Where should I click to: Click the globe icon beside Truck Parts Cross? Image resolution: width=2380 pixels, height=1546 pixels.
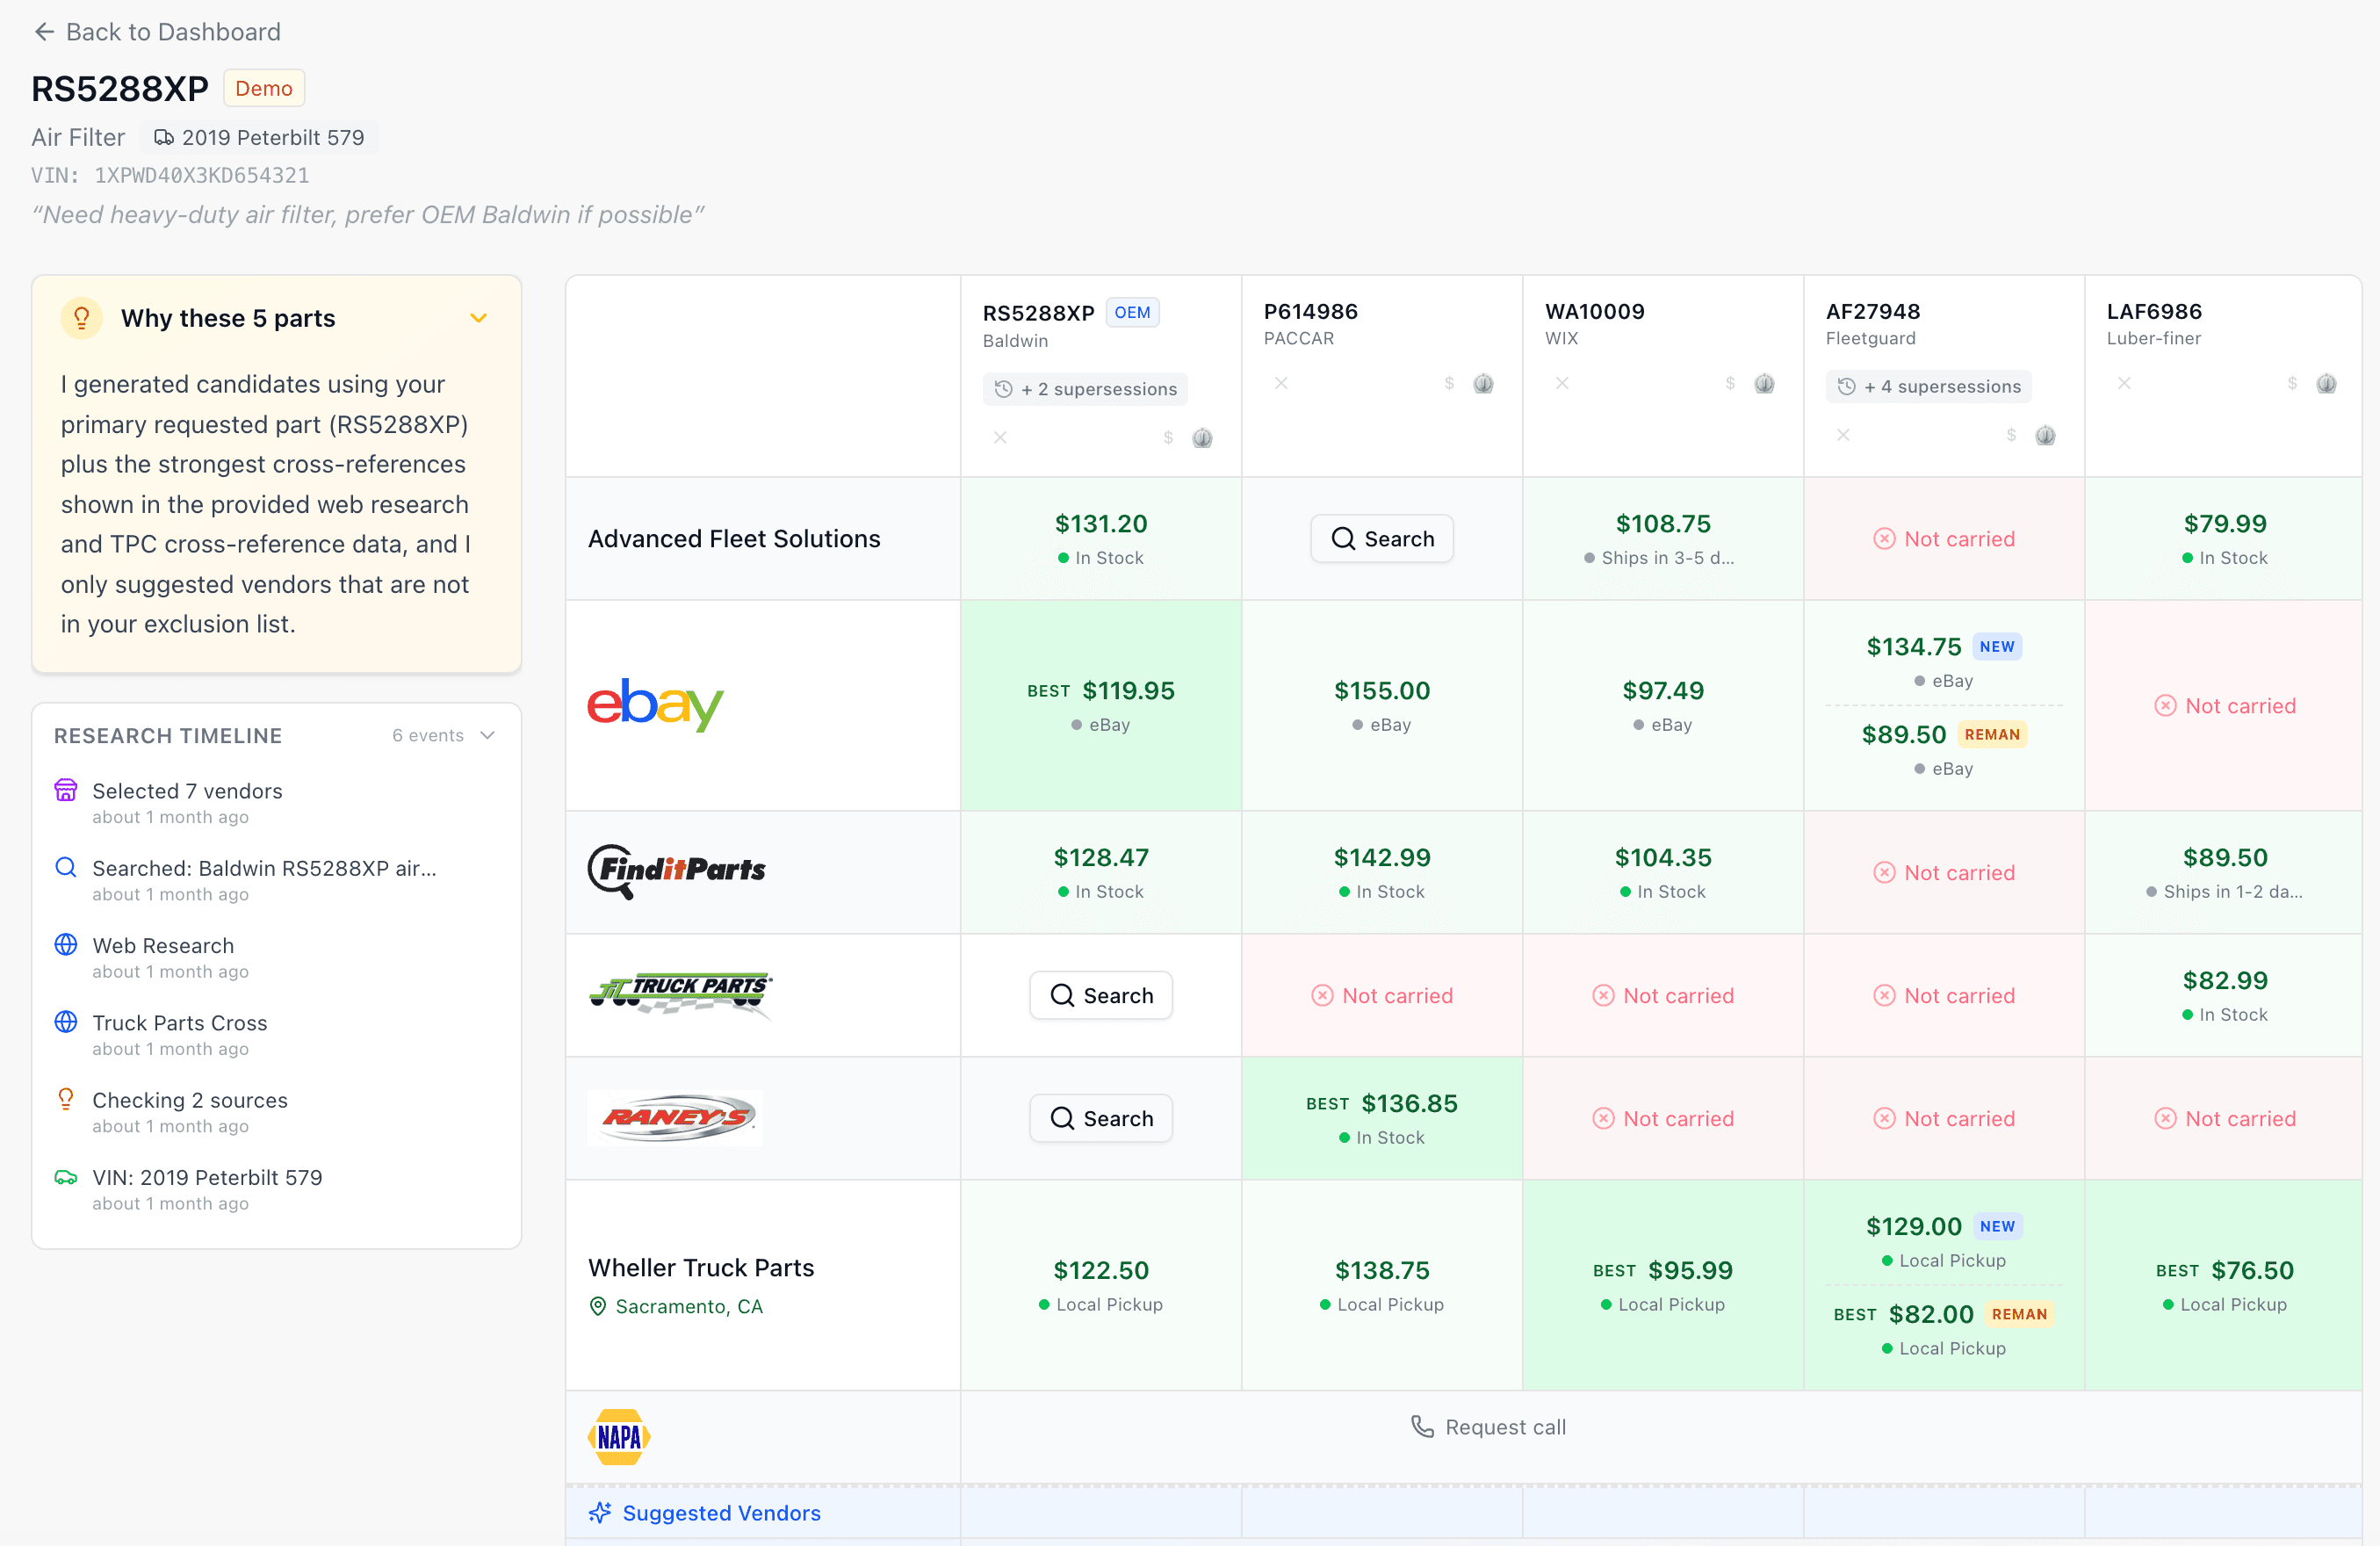pyautogui.click(x=66, y=1021)
